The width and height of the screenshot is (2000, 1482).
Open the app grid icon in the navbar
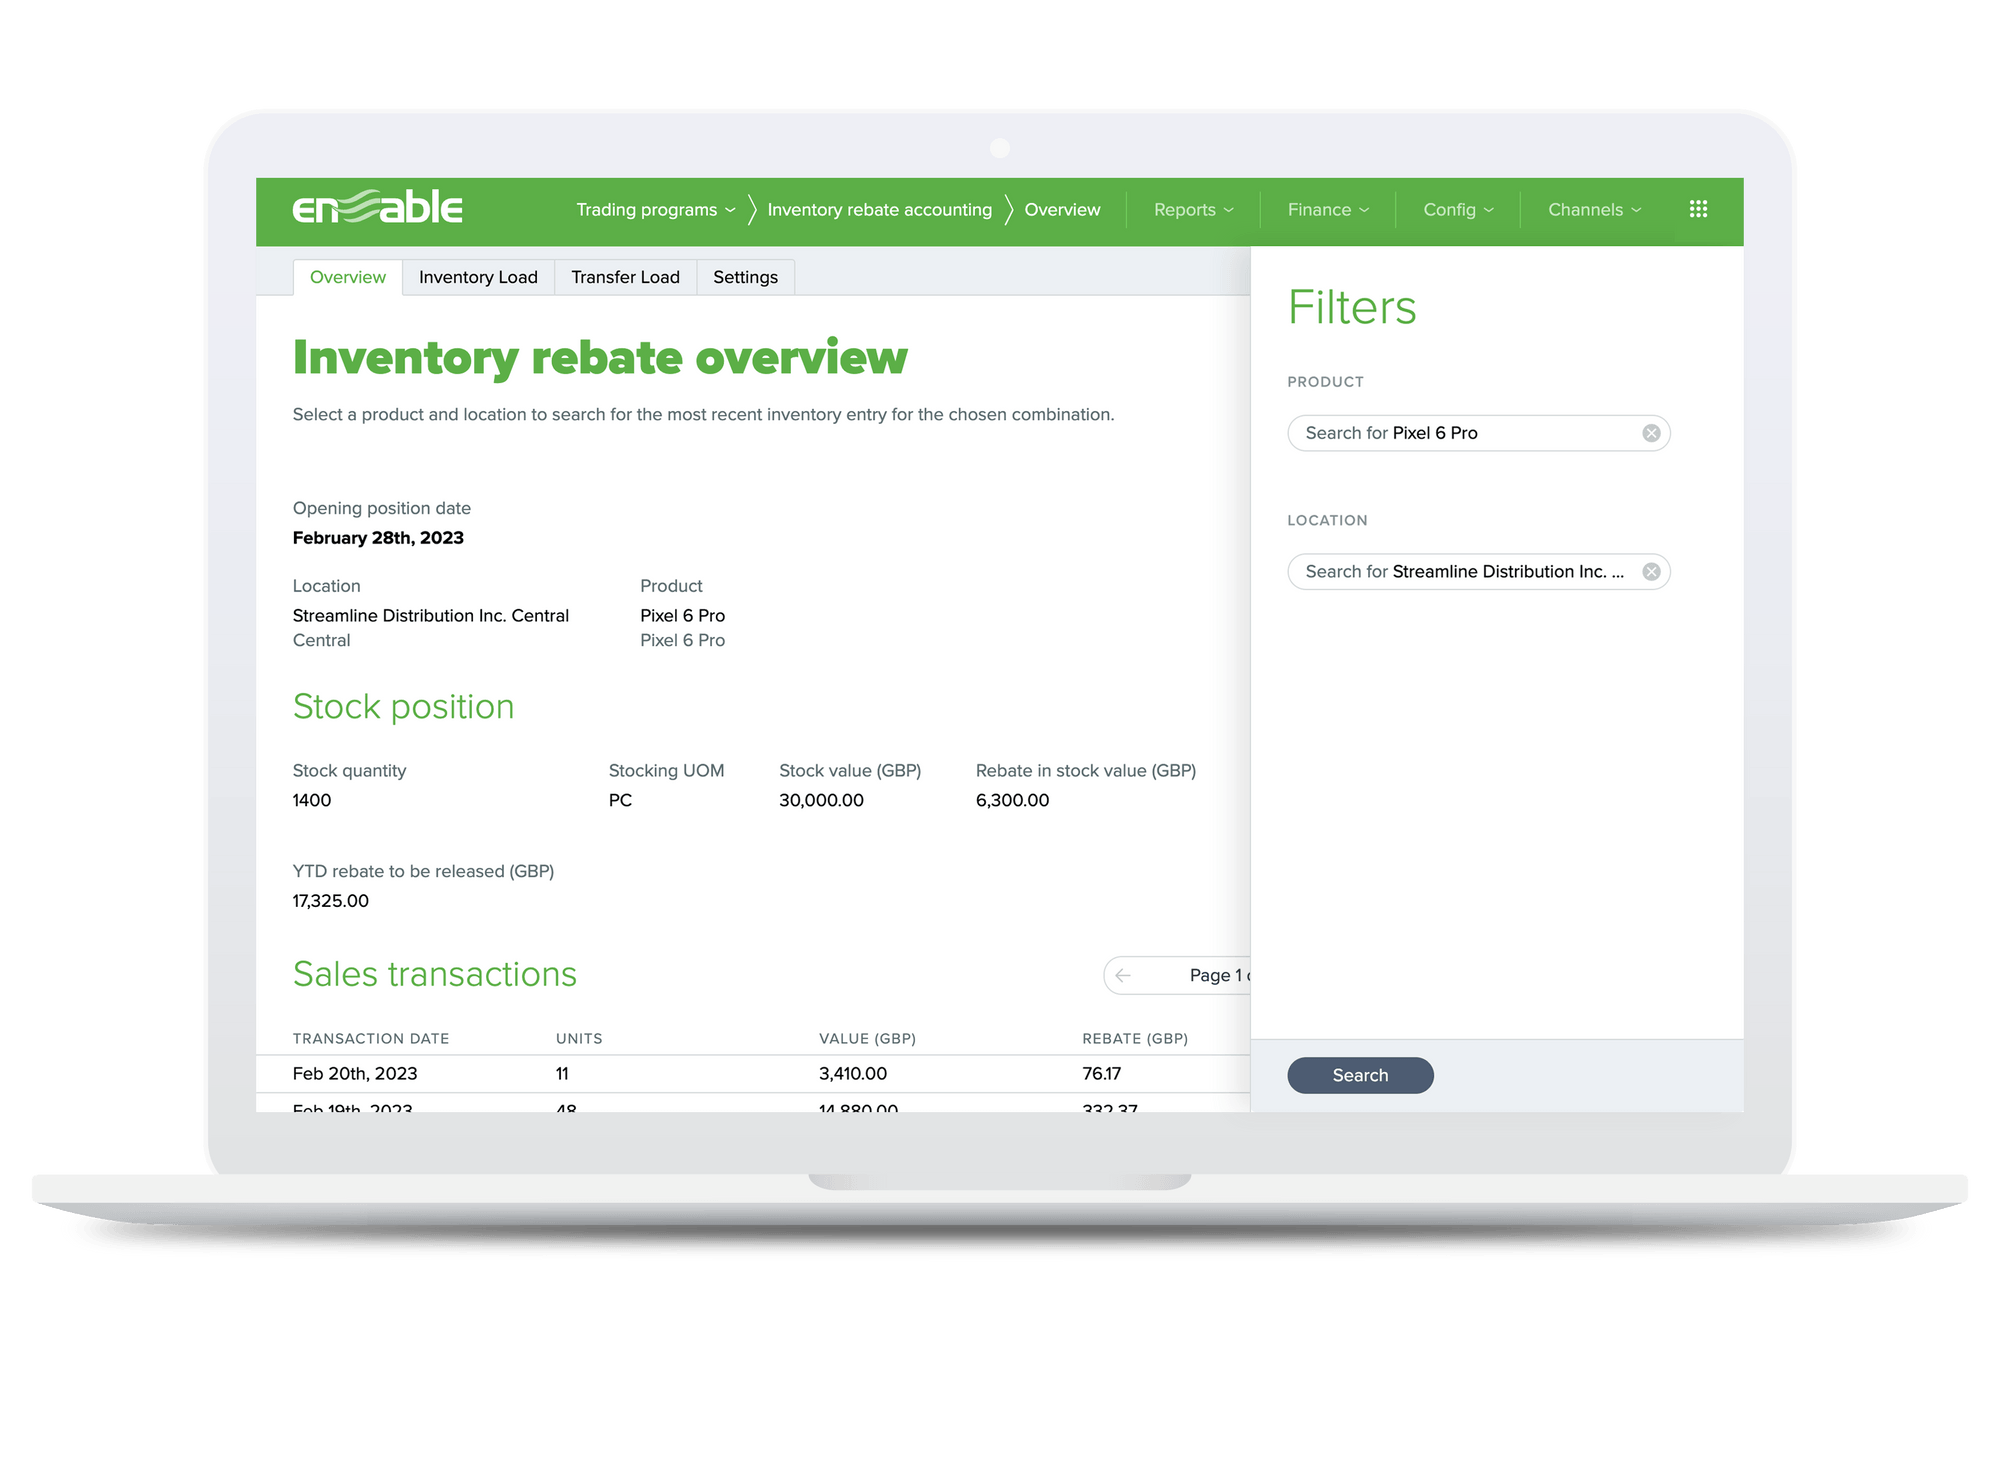tap(1698, 209)
